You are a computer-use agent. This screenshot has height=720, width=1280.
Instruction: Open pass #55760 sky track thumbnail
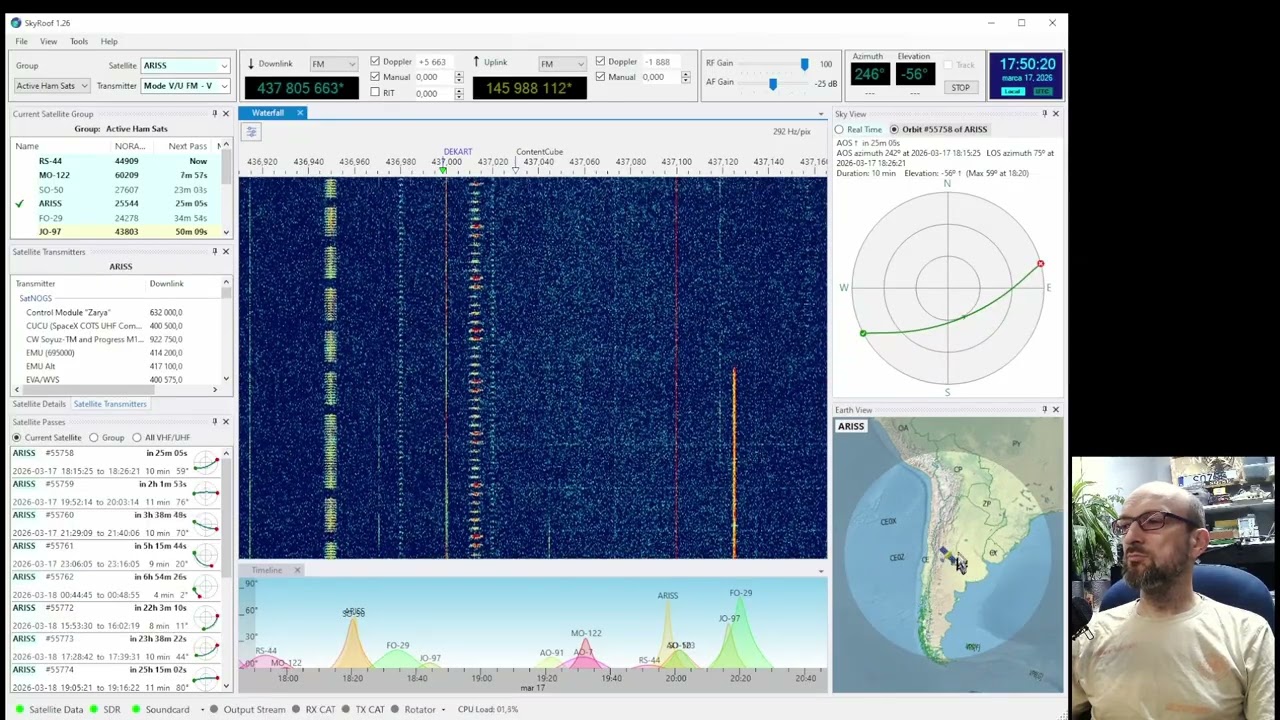click(206, 524)
